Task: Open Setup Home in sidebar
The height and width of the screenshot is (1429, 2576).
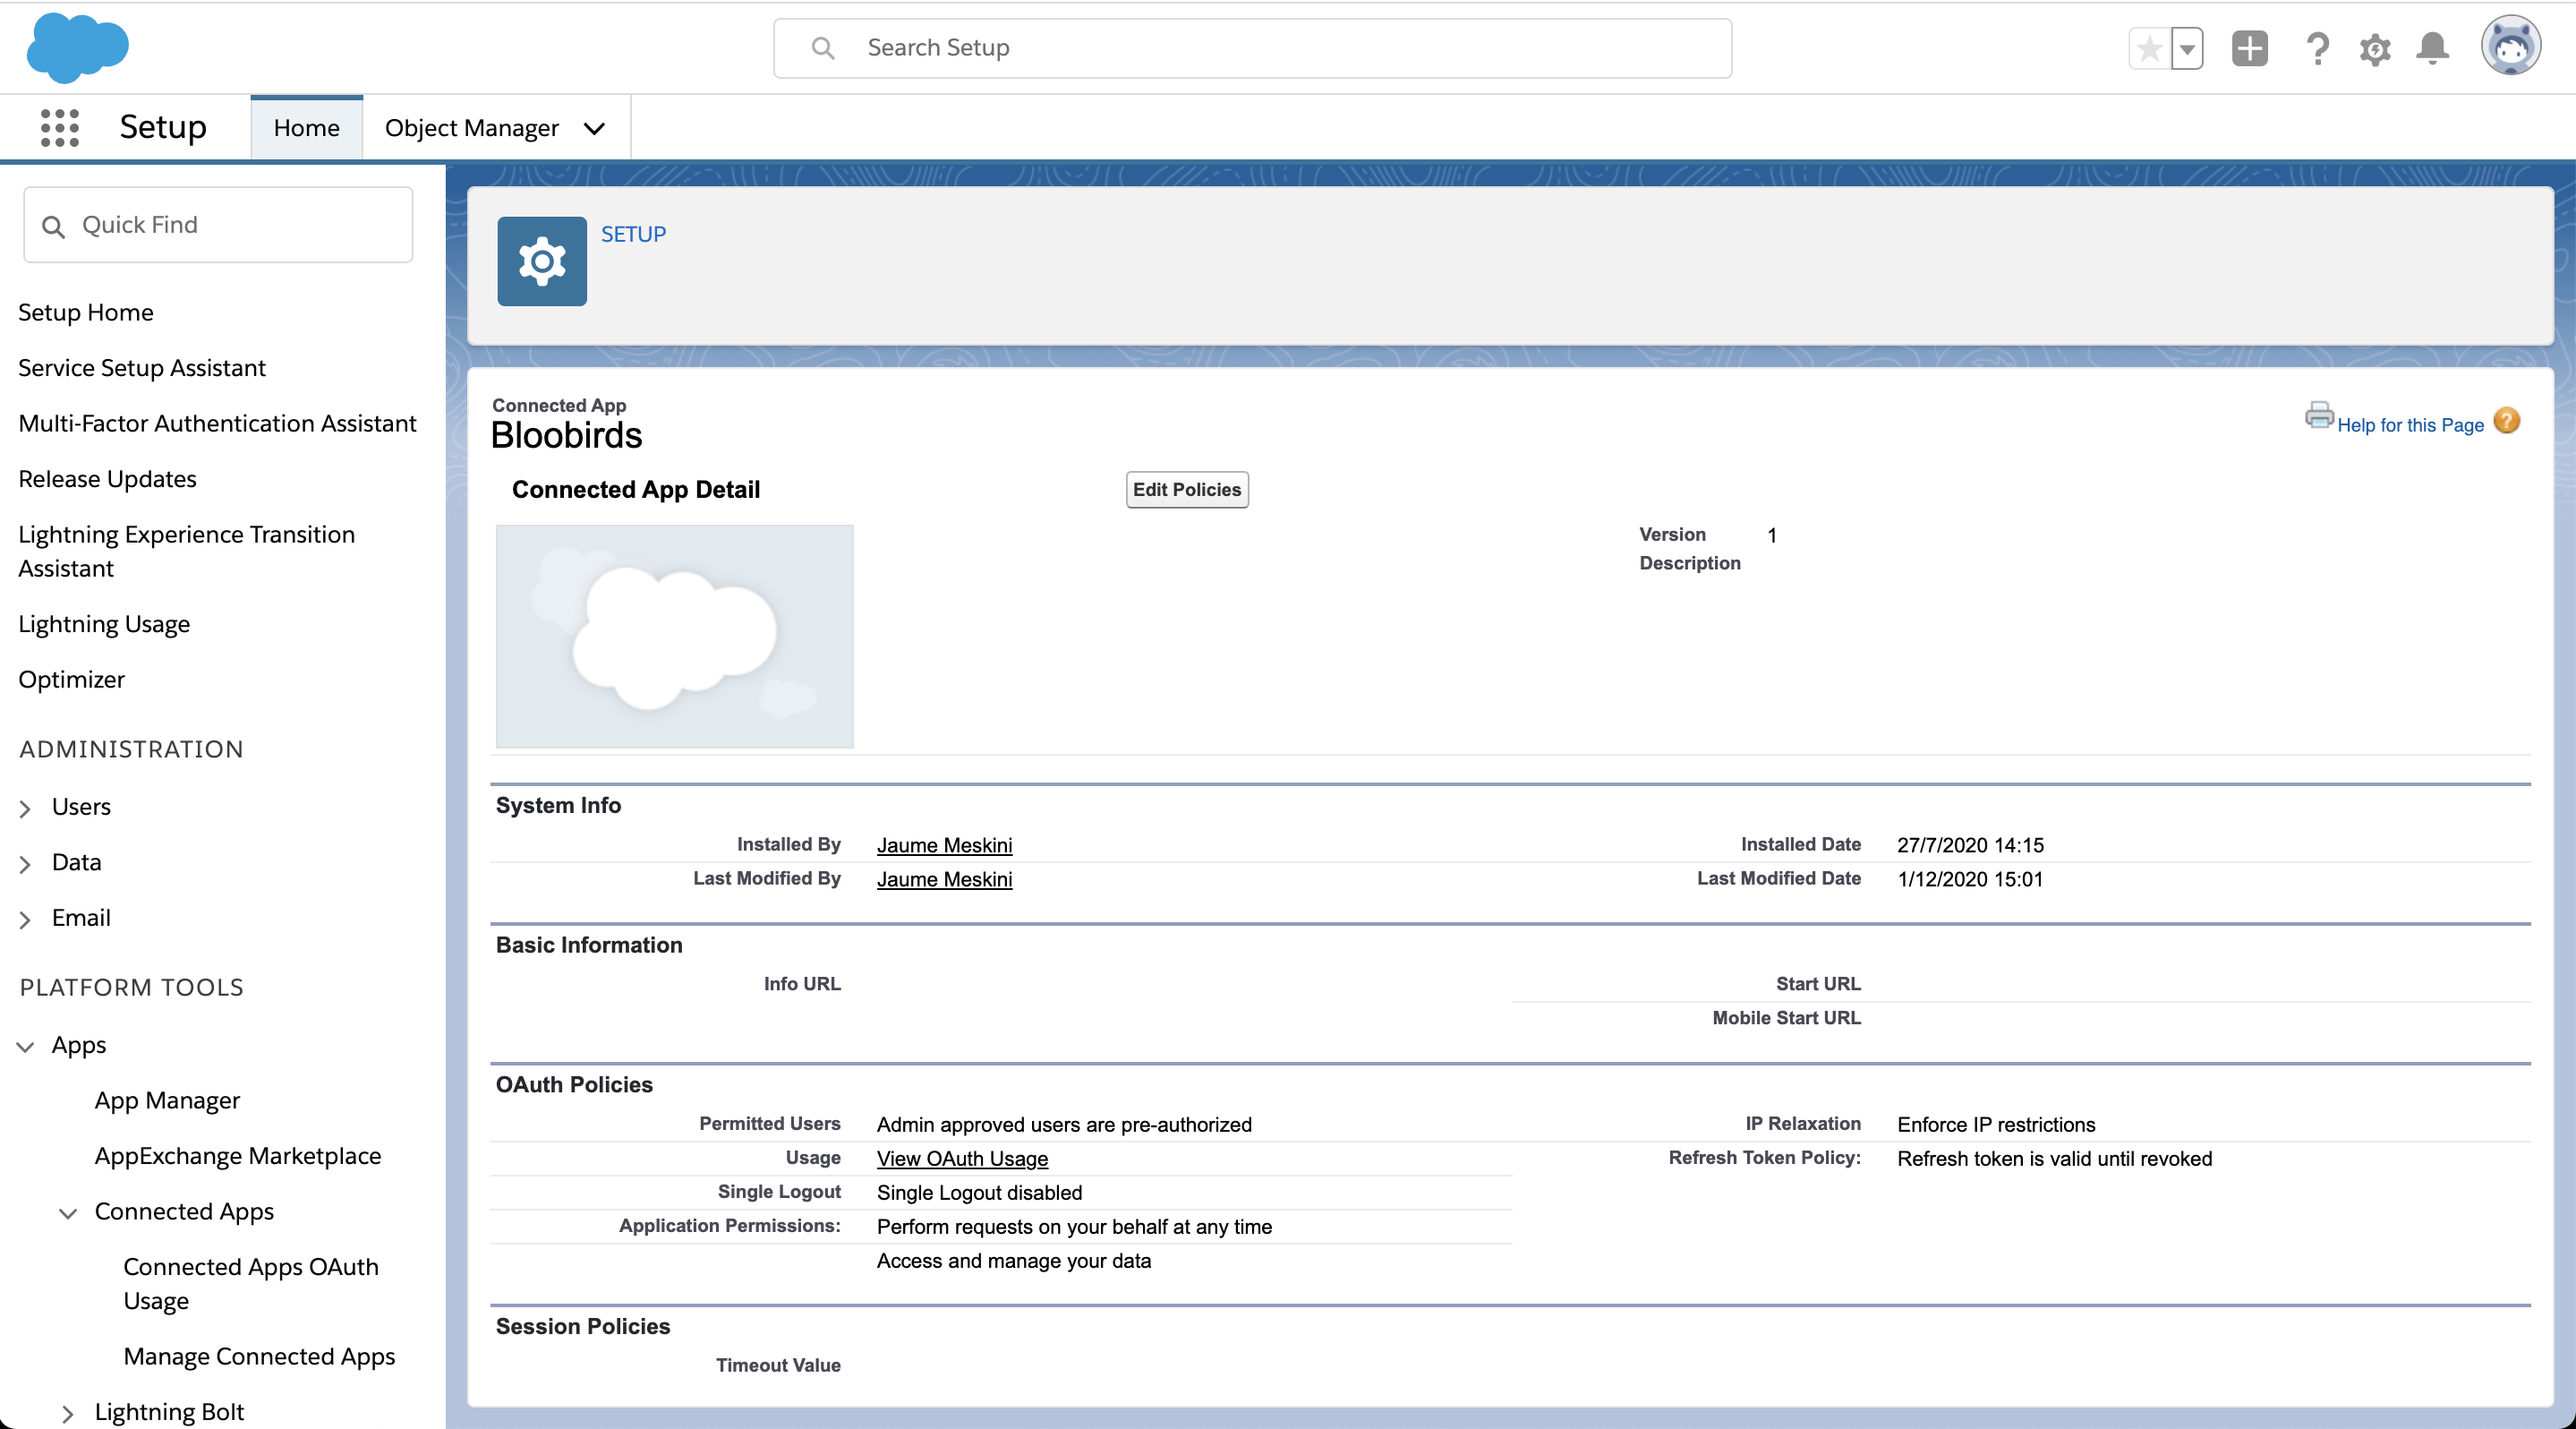Action: 86,312
